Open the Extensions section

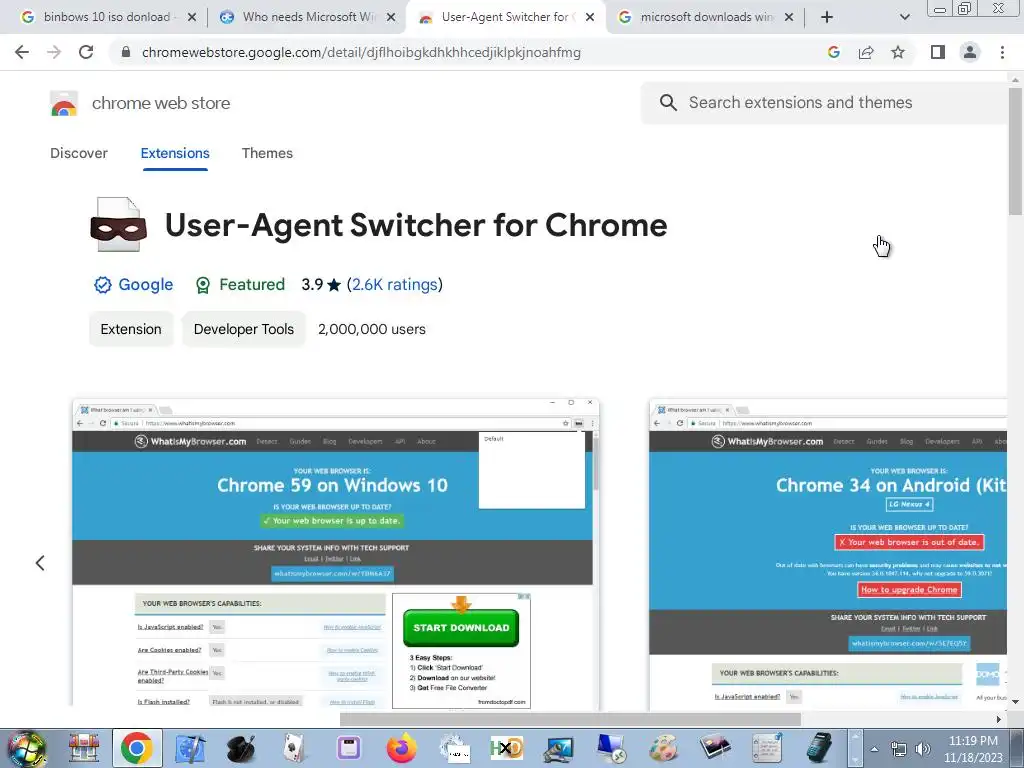coord(175,153)
